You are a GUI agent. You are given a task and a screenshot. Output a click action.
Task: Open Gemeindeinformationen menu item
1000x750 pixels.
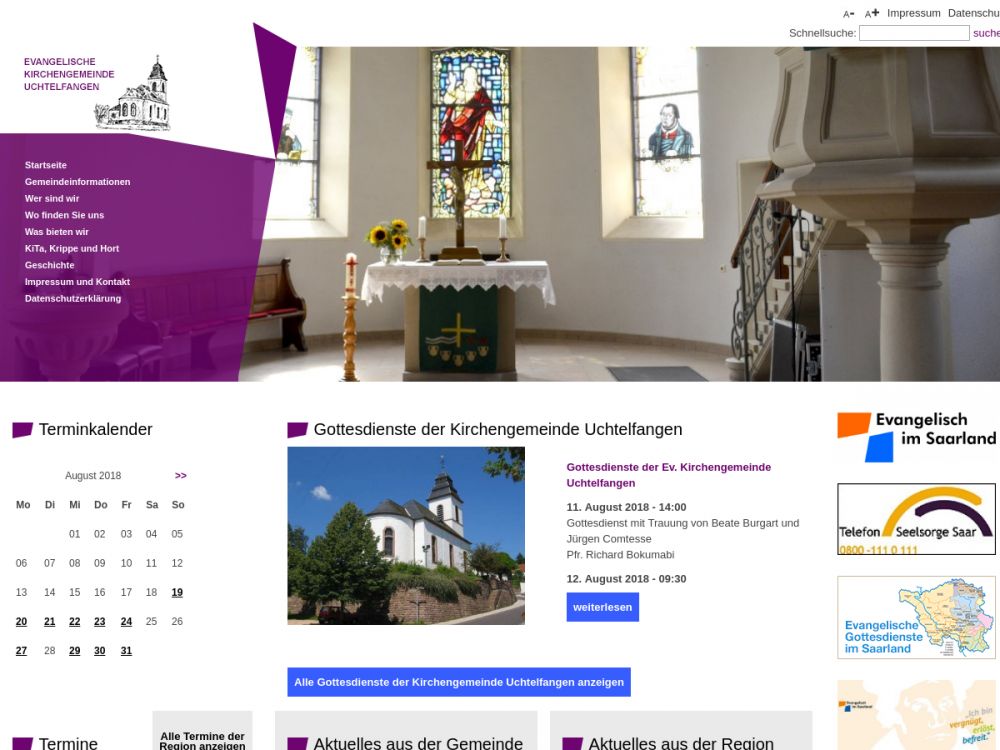[x=77, y=182]
